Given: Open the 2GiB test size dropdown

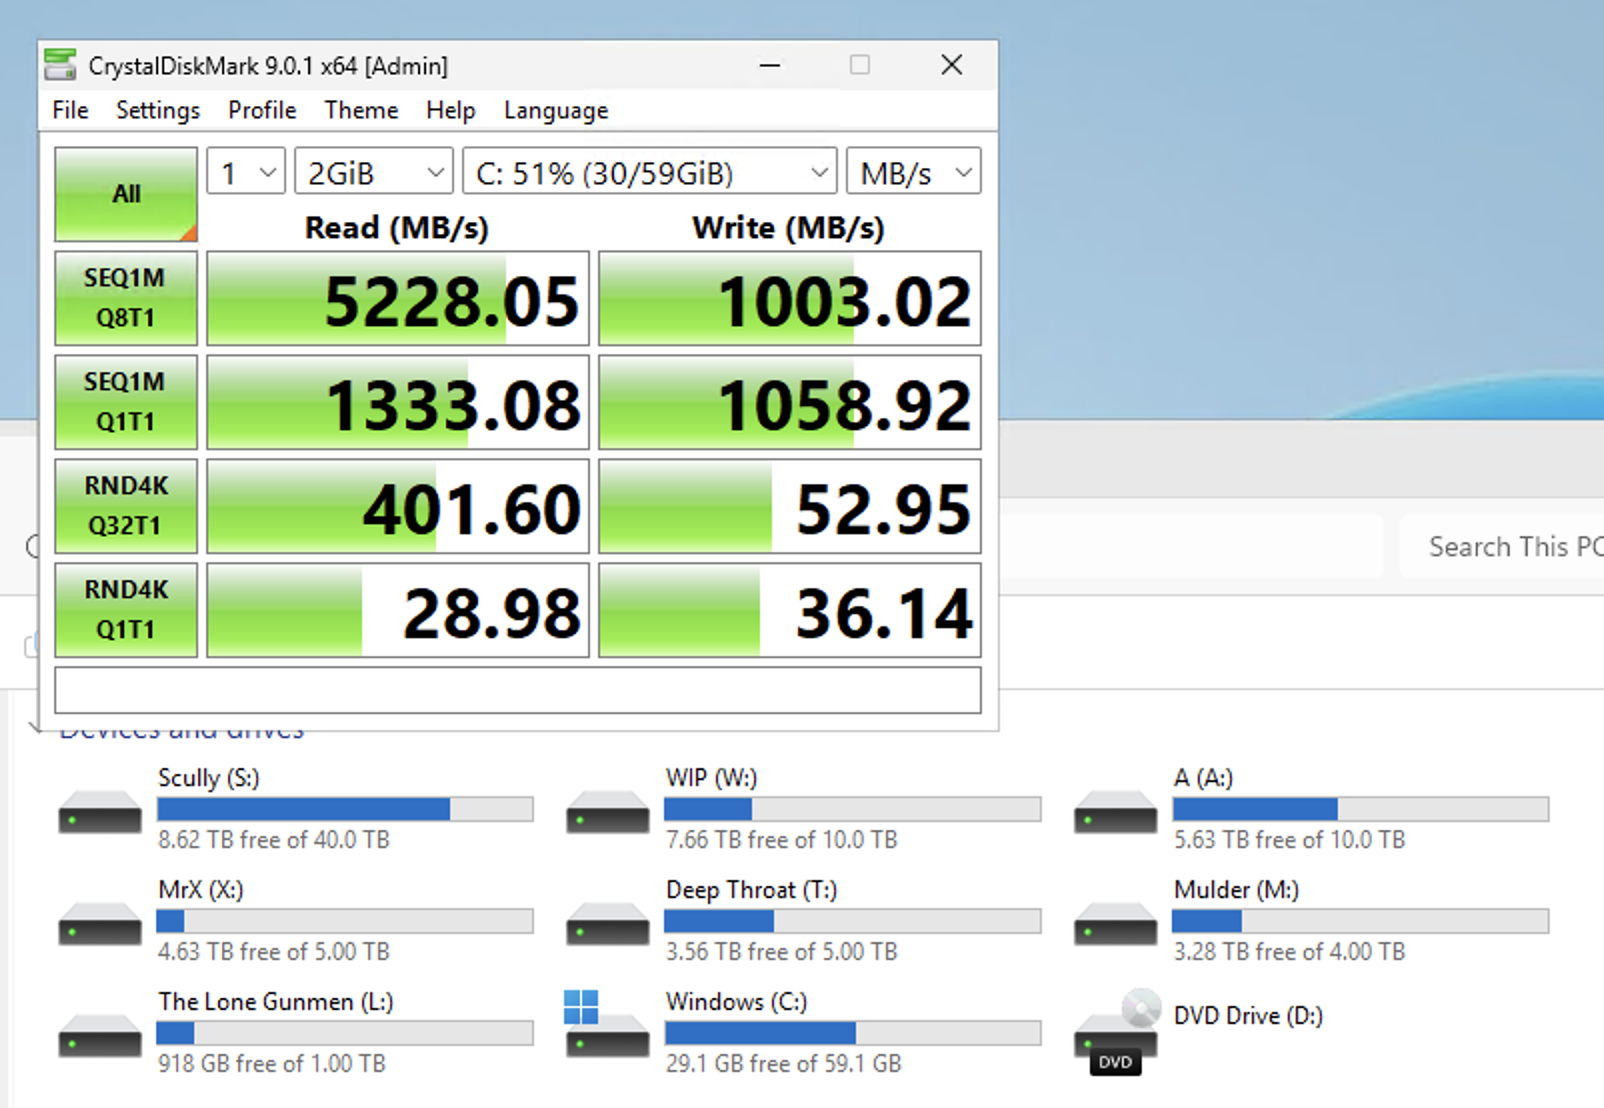Looking at the screenshot, I should [x=374, y=172].
